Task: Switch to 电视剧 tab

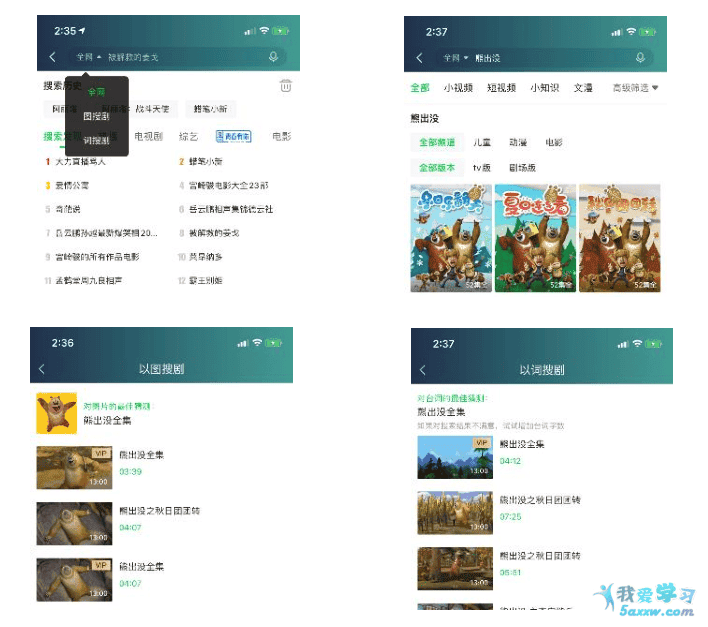Action: coord(149,136)
